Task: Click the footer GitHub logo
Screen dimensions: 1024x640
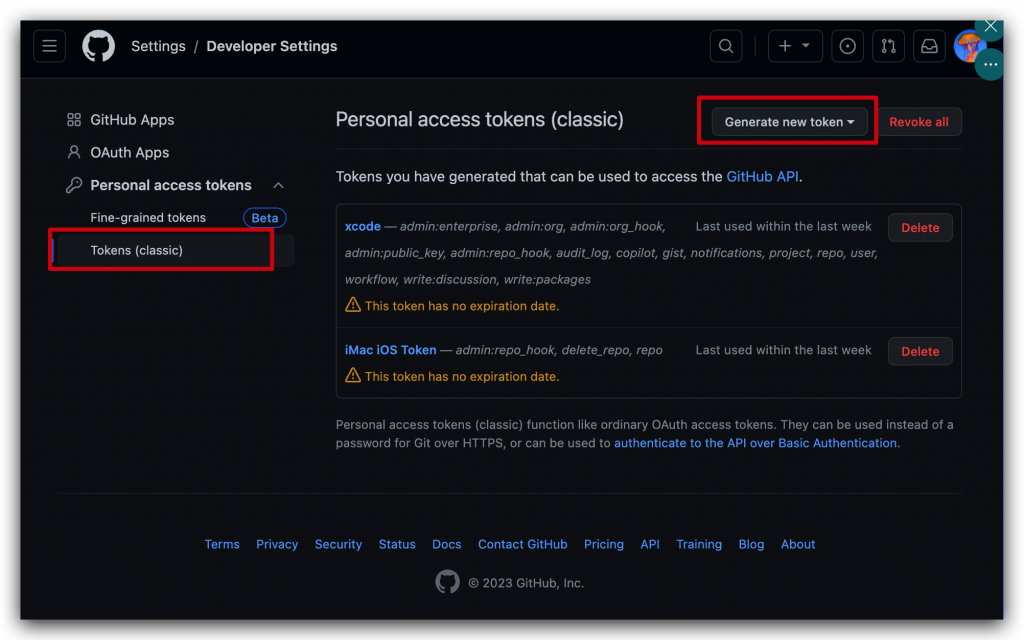Action: coord(448,582)
